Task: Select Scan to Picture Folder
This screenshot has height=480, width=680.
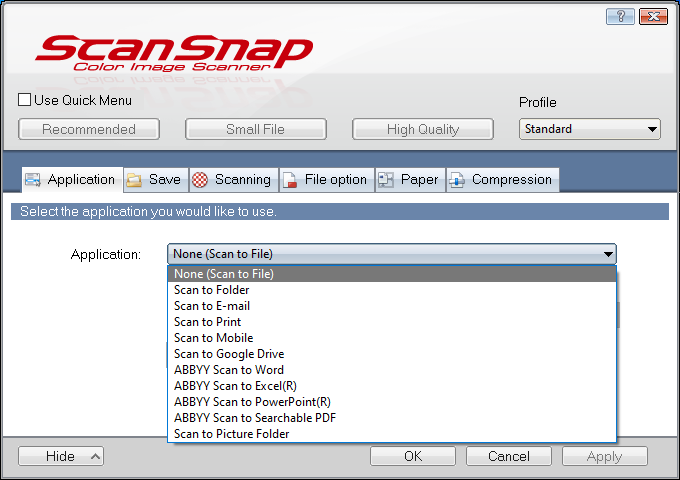Action: coord(392,434)
